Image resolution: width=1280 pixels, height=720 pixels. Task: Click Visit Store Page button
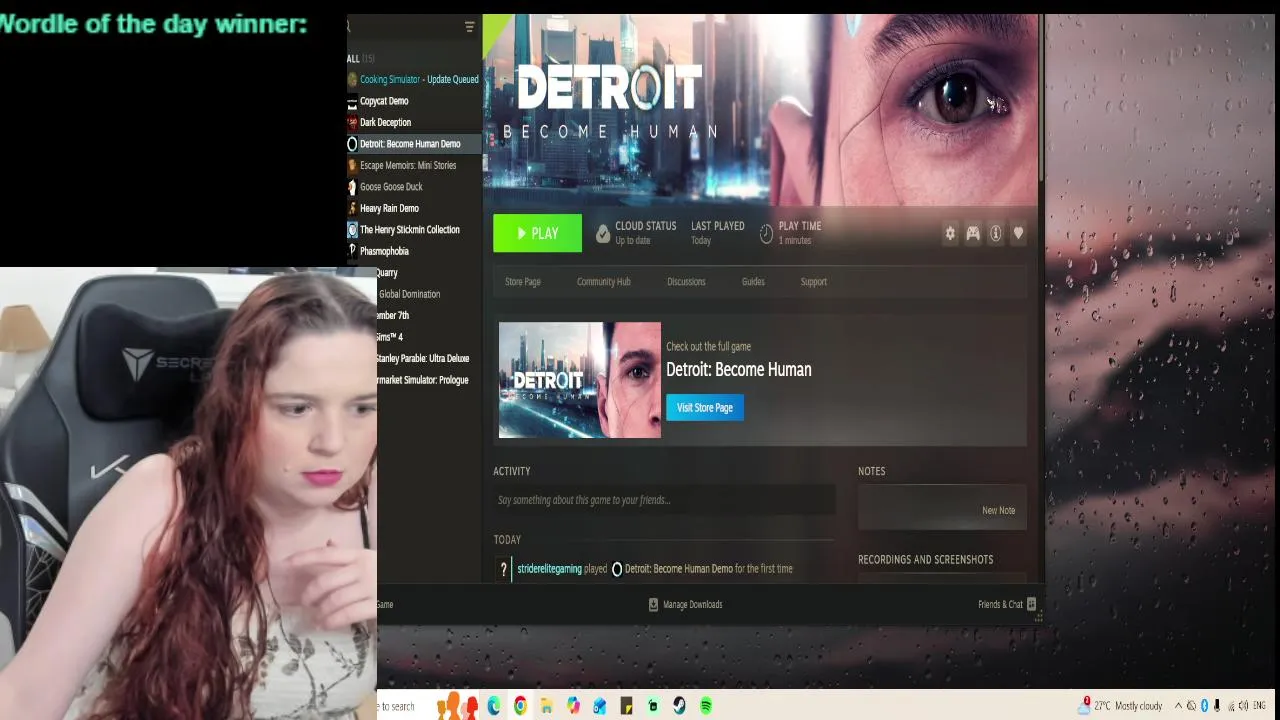[x=705, y=407]
